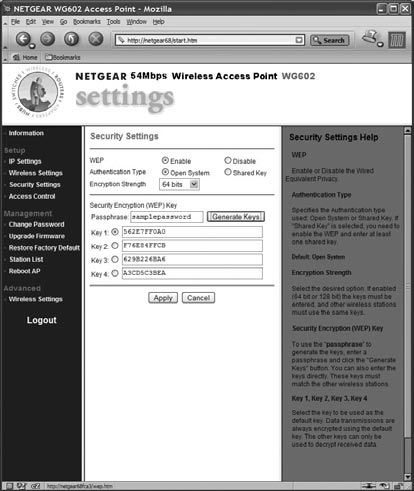
Task: Select Open System authentication radio
Action: pyautogui.click(x=165, y=172)
